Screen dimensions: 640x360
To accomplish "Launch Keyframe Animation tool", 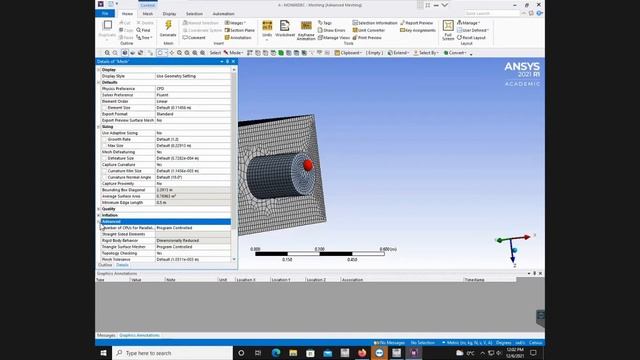I will pyautogui.click(x=306, y=30).
